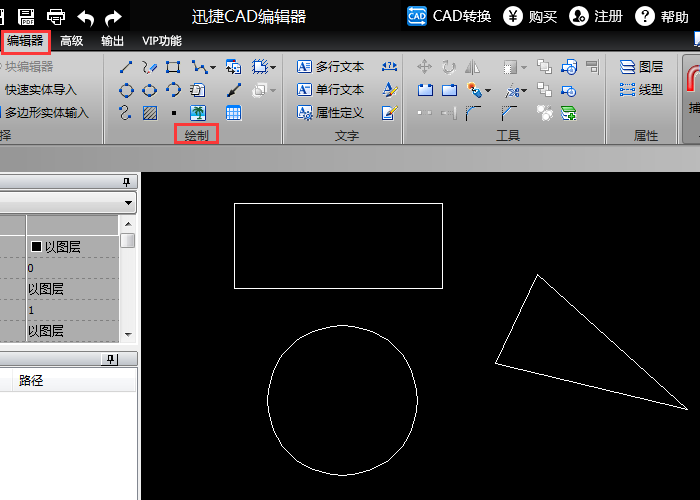Pin the properties panel with pushpin
This screenshot has width=700, height=500.
point(126,181)
